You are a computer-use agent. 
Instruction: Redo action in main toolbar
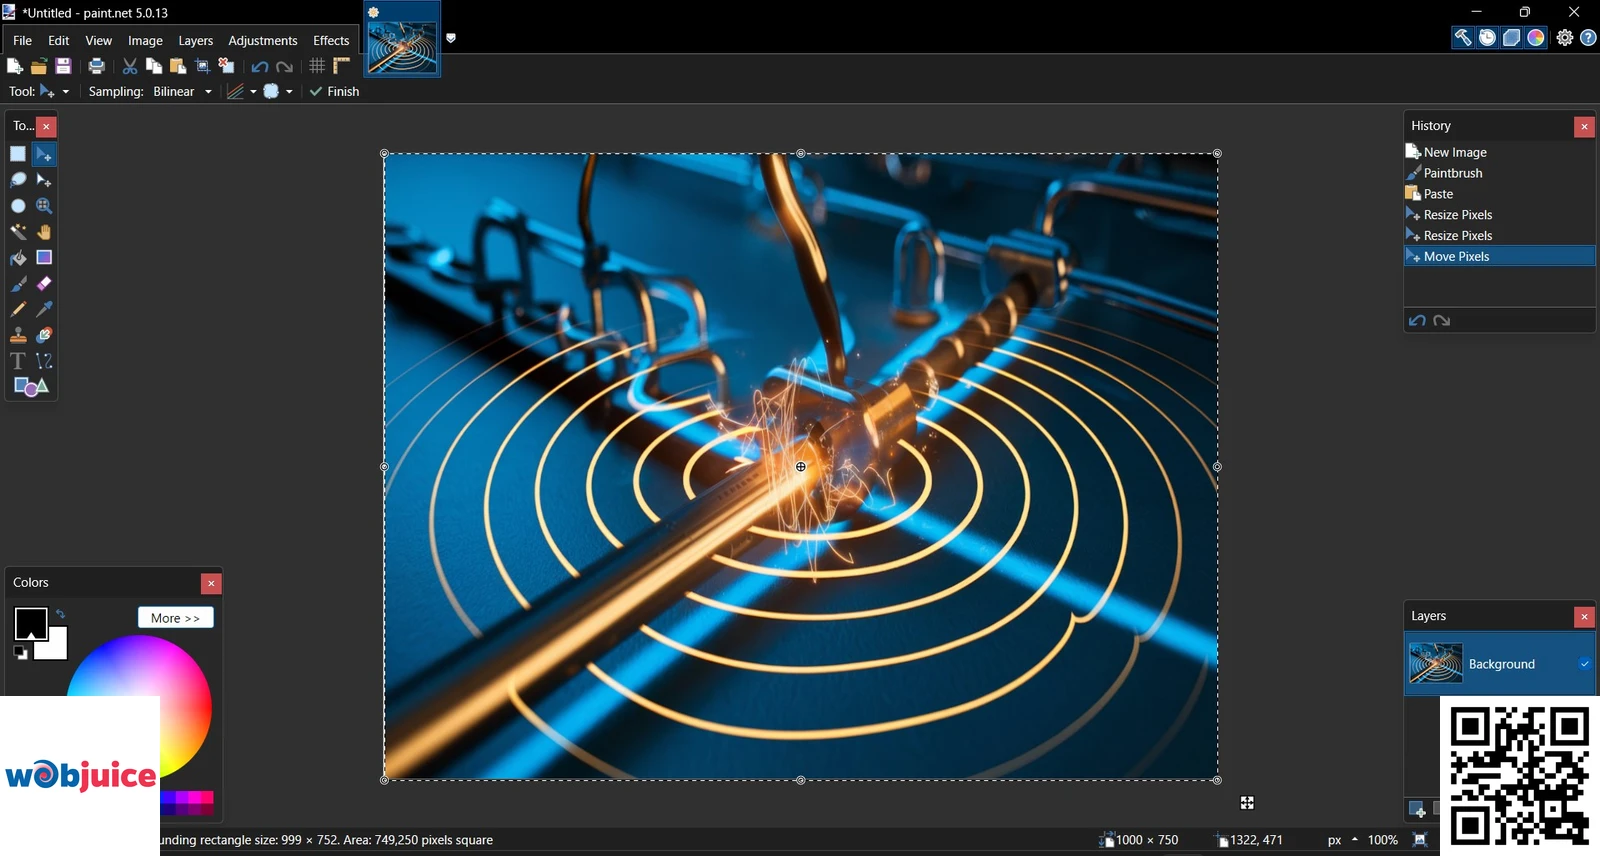coord(285,67)
